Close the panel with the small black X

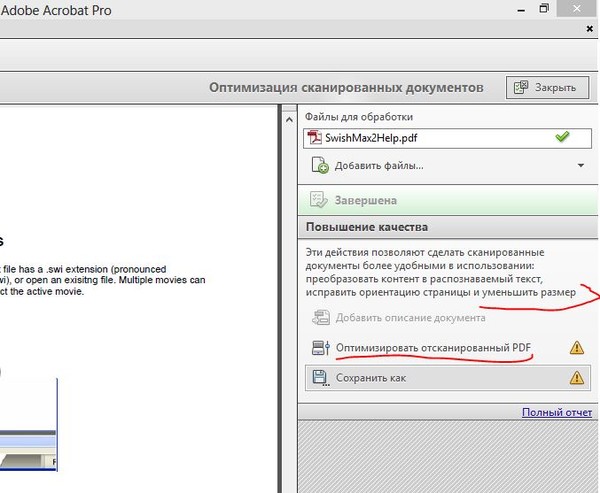coord(590,29)
